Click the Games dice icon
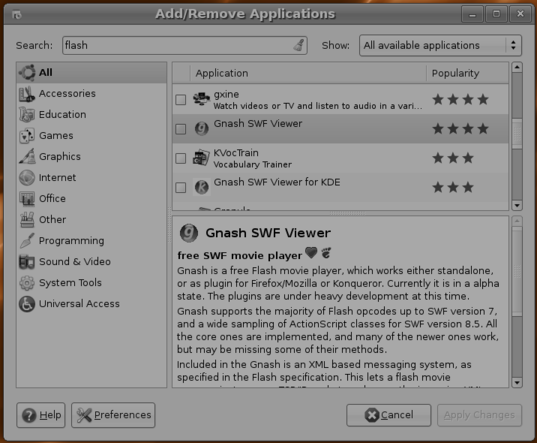Screen dimensions: 537x443 point(27,136)
